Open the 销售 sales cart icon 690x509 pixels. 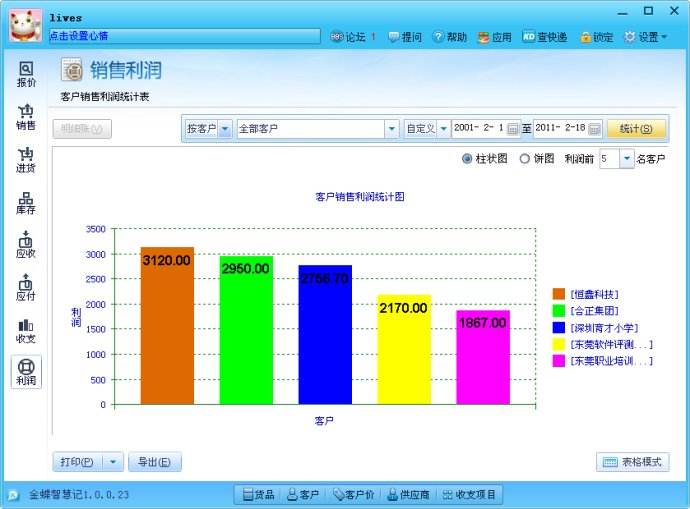click(x=26, y=117)
